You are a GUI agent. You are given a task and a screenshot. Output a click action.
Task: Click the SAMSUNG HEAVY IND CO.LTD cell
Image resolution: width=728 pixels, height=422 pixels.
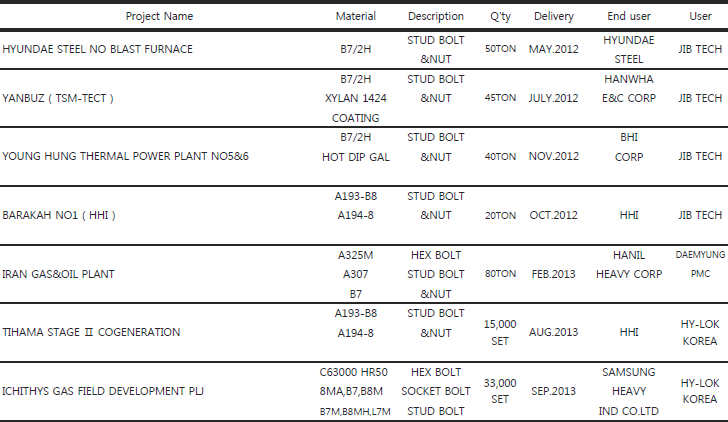click(629, 391)
